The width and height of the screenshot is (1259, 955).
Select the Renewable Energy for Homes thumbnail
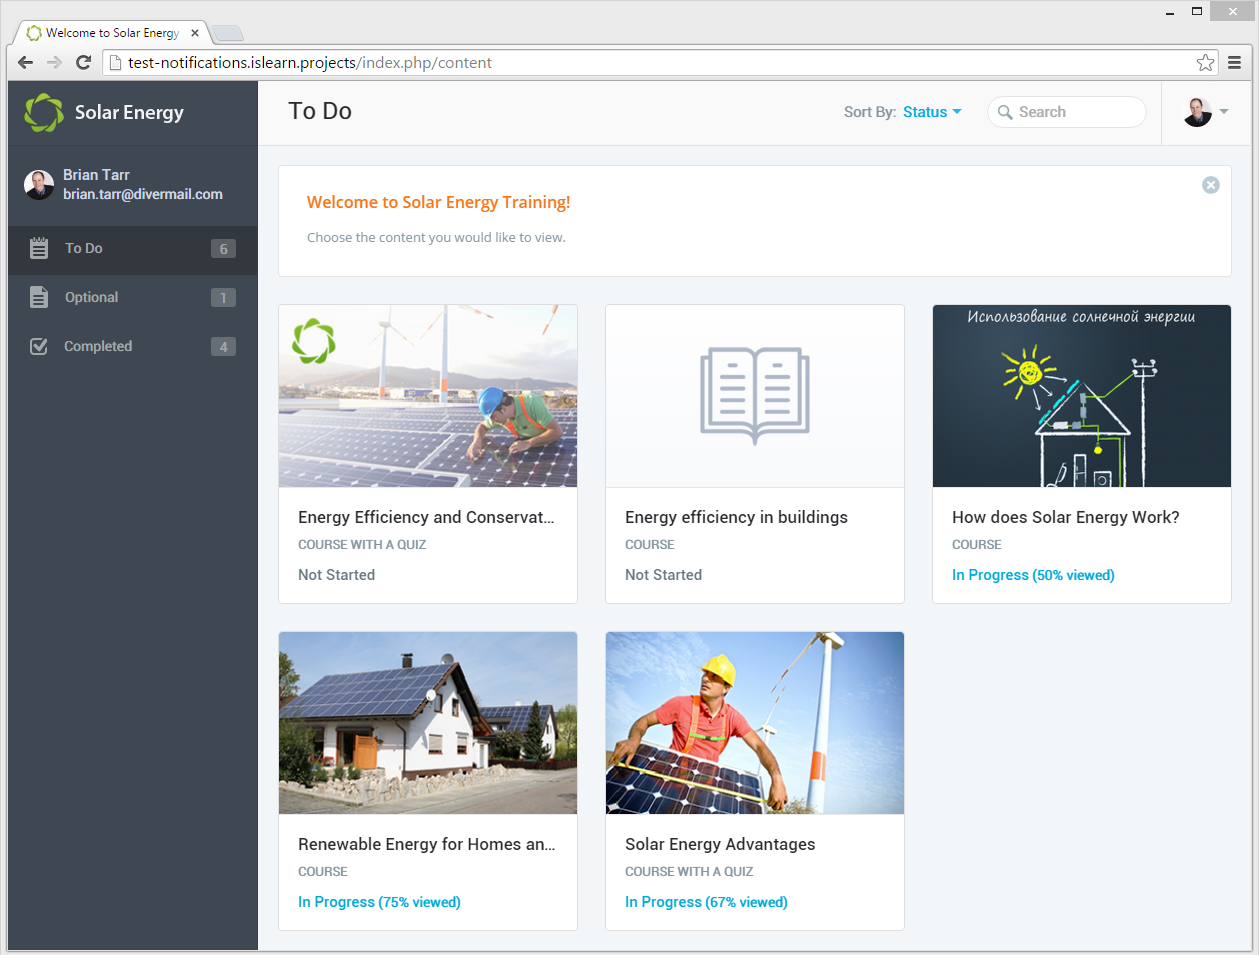click(428, 723)
